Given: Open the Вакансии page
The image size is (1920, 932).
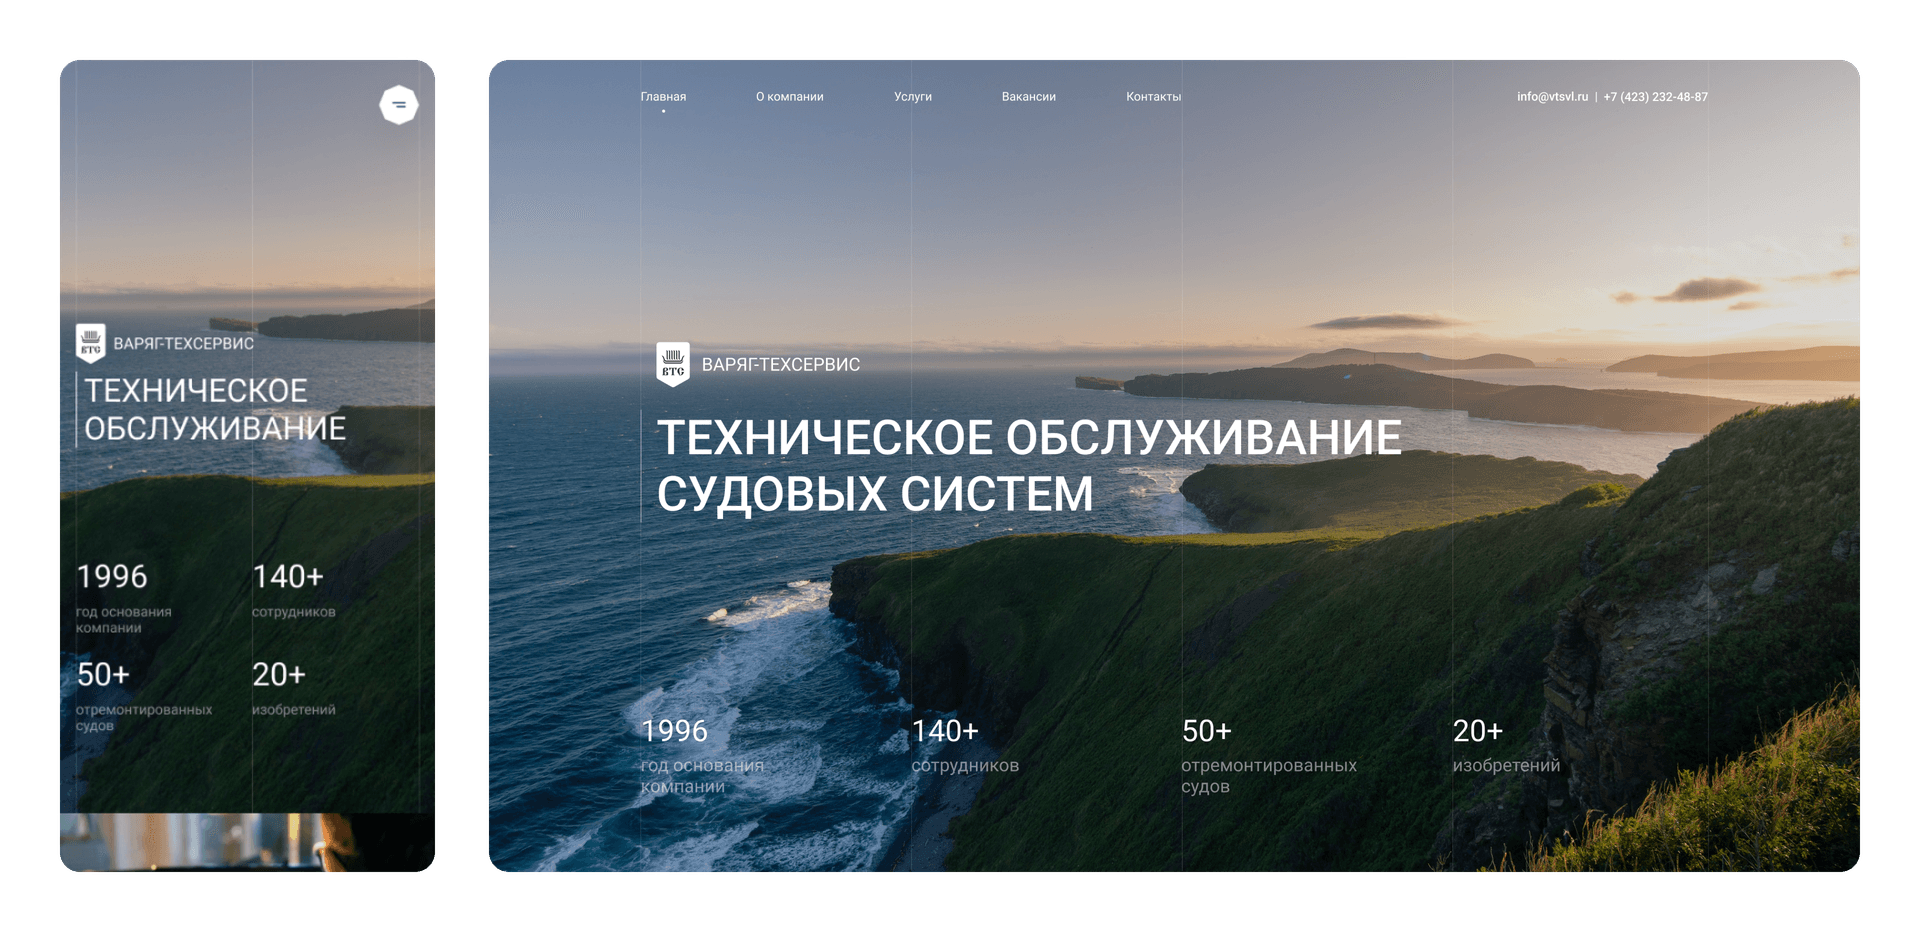Looking at the screenshot, I should tap(1028, 97).
